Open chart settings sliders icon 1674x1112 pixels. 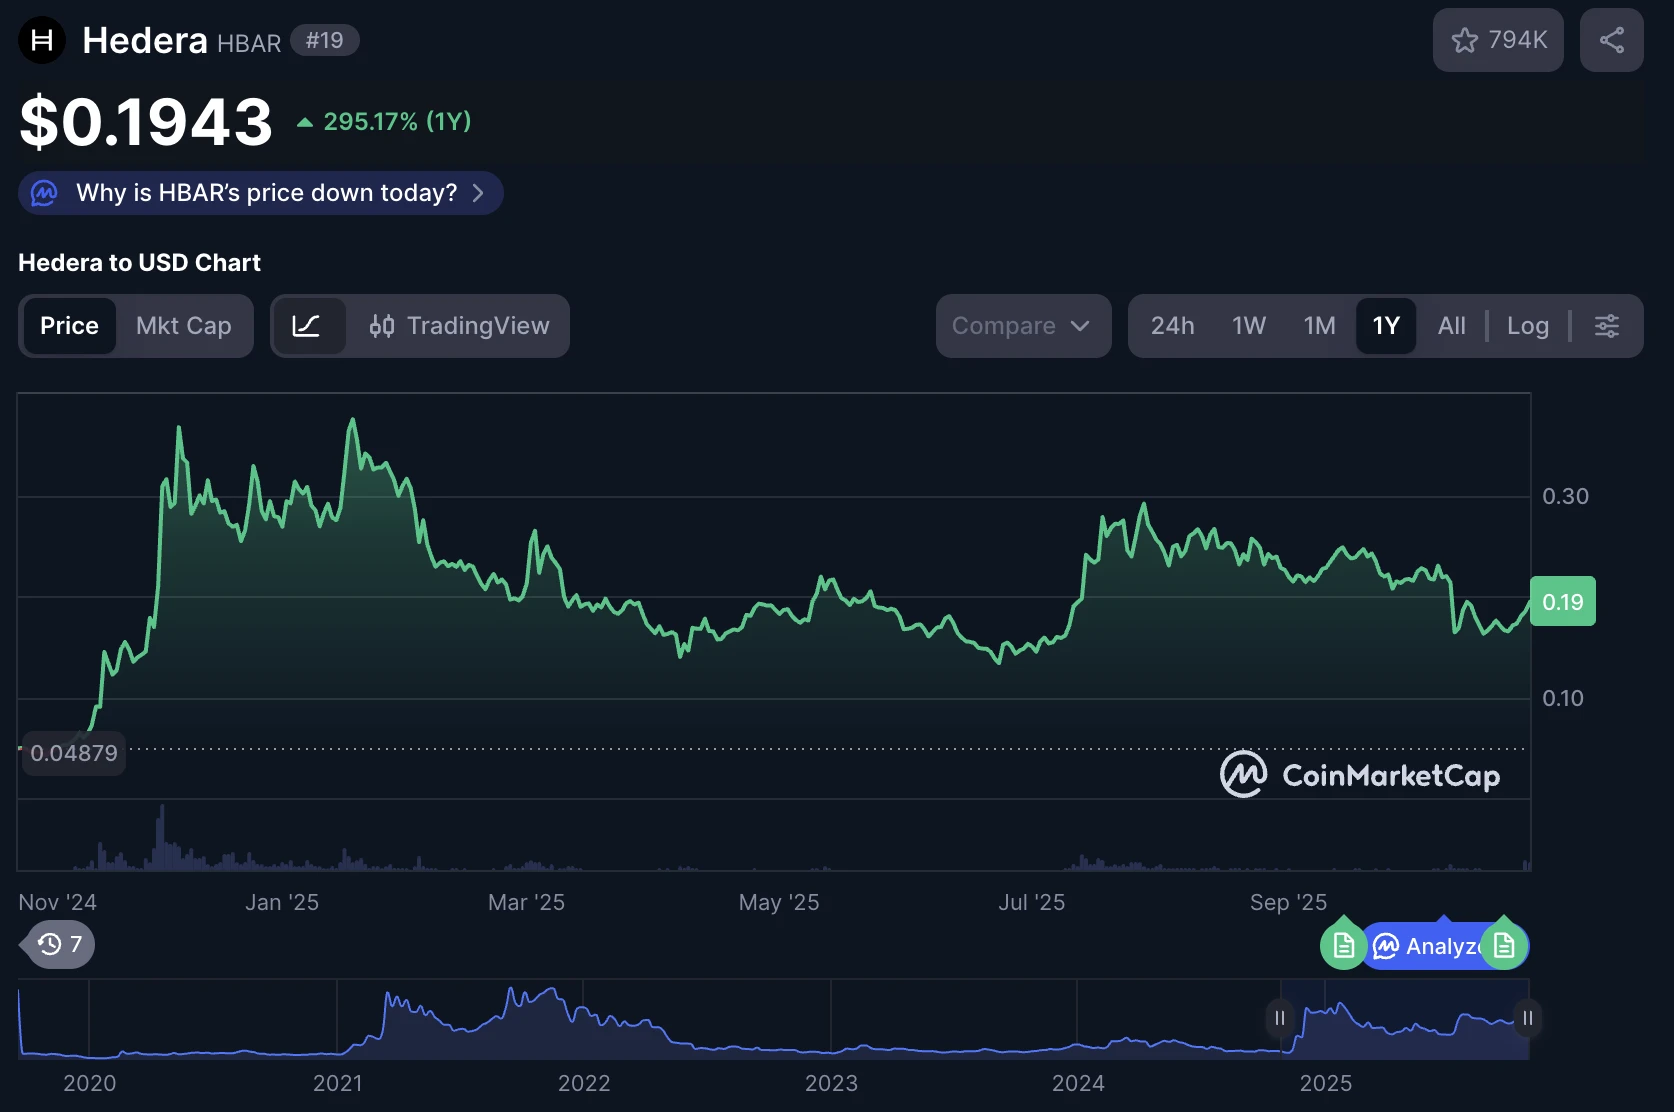[x=1607, y=326]
